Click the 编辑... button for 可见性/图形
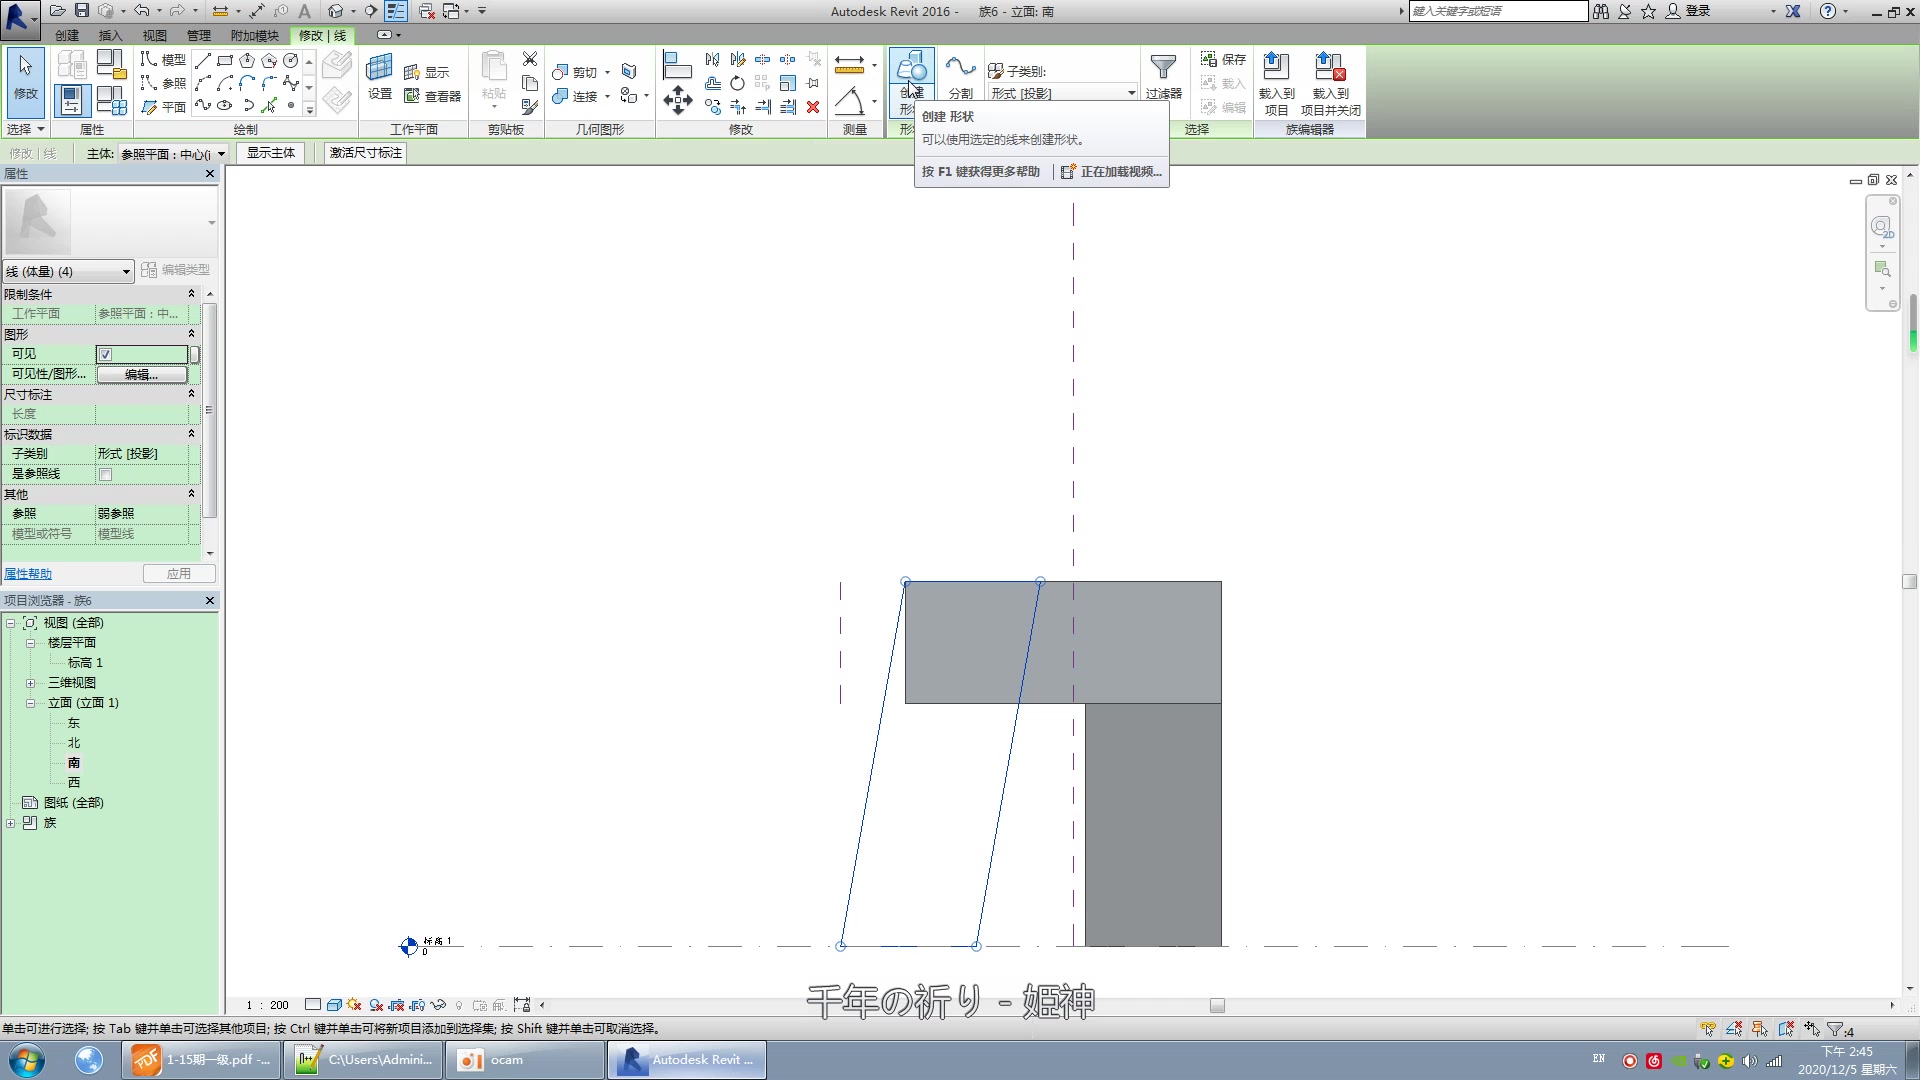Screen dimensions: 1920x1080 (141, 374)
